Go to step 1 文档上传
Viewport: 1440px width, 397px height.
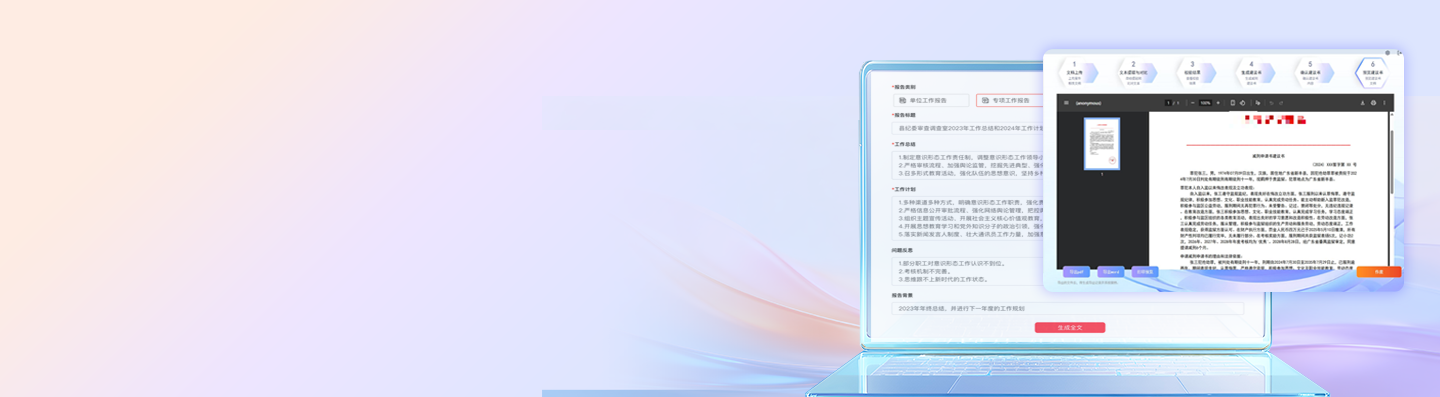[x=1075, y=72]
